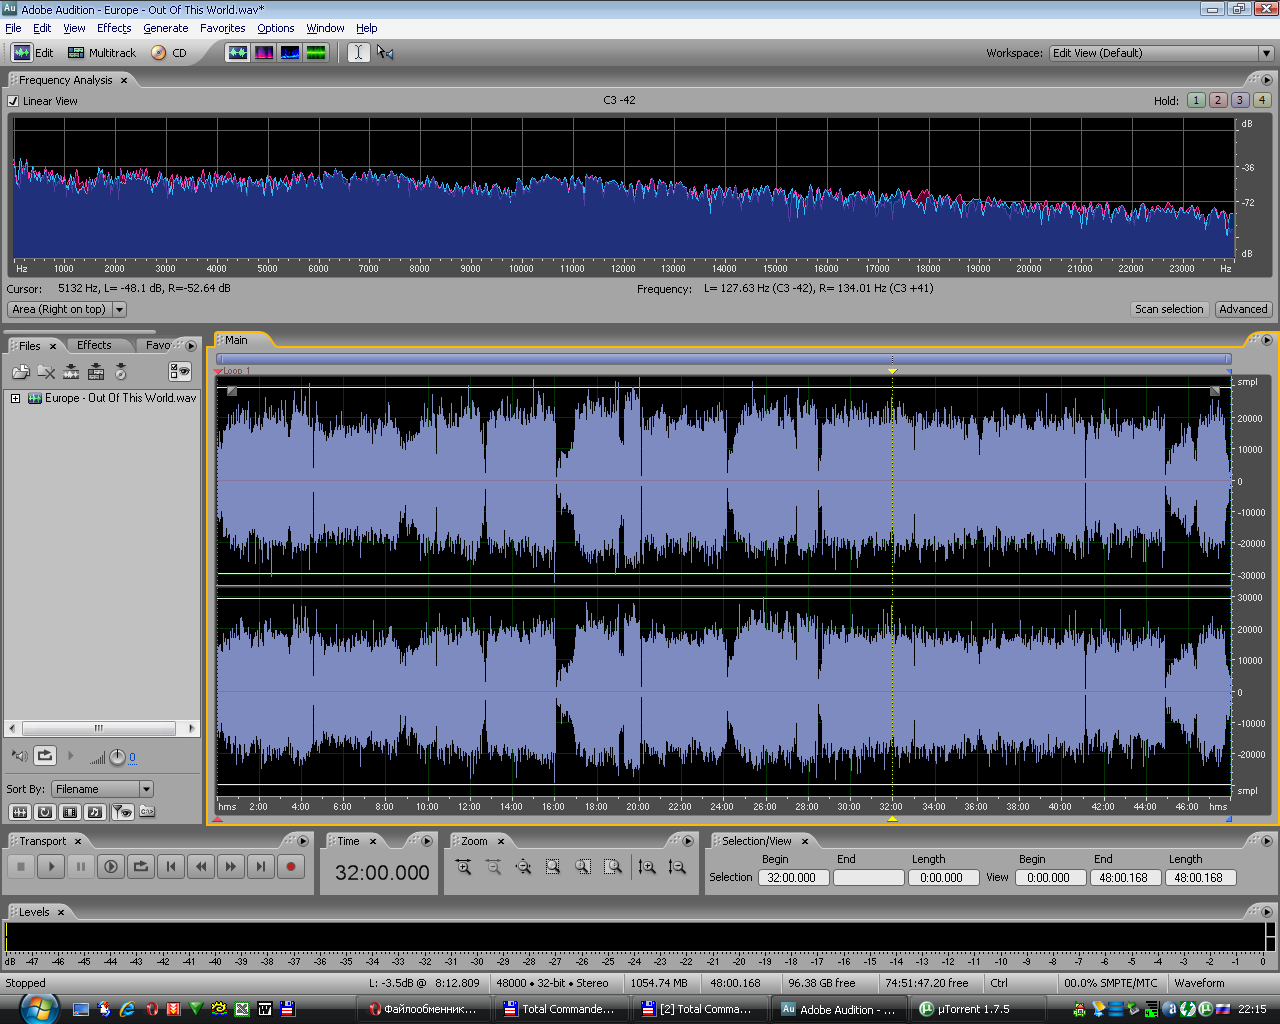Open the Options menu
This screenshot has height=1024, width=1280.
pos(276,28)
